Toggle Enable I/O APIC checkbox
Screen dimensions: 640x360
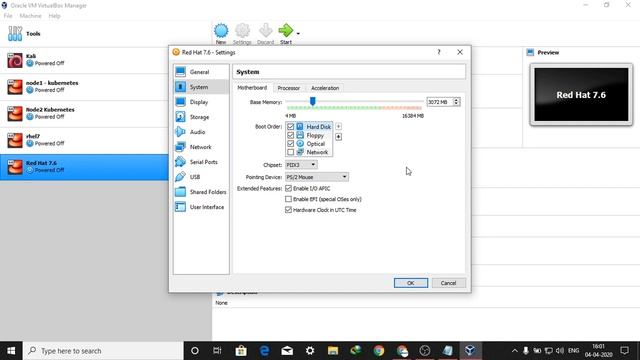(289, 188)
